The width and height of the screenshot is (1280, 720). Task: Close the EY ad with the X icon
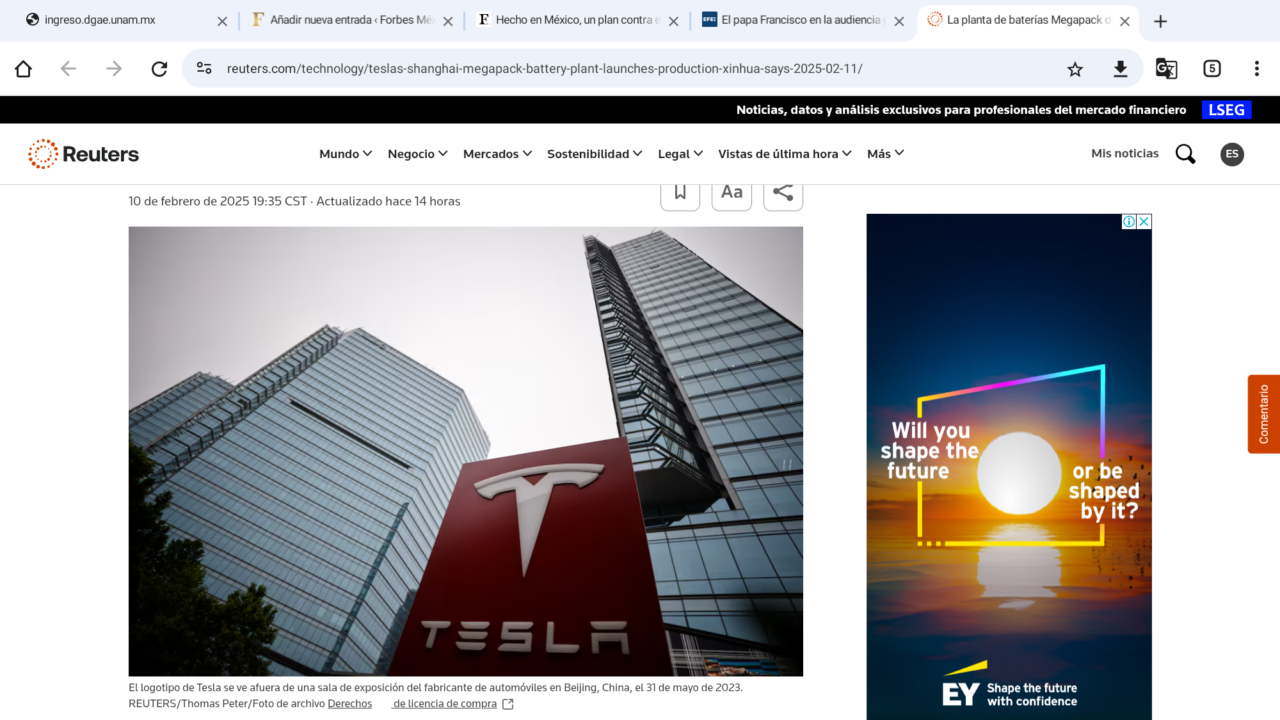click(1144, 222)
